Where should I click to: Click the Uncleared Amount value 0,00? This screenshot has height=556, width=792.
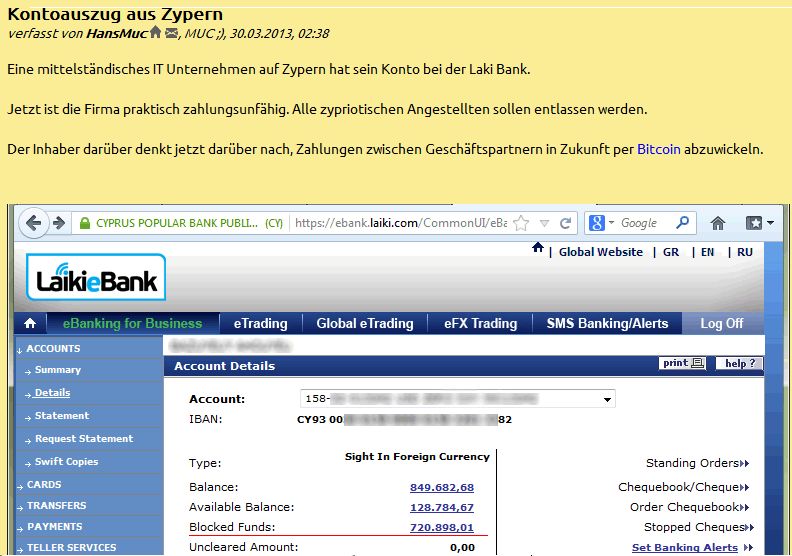click(x=462, y=547)
